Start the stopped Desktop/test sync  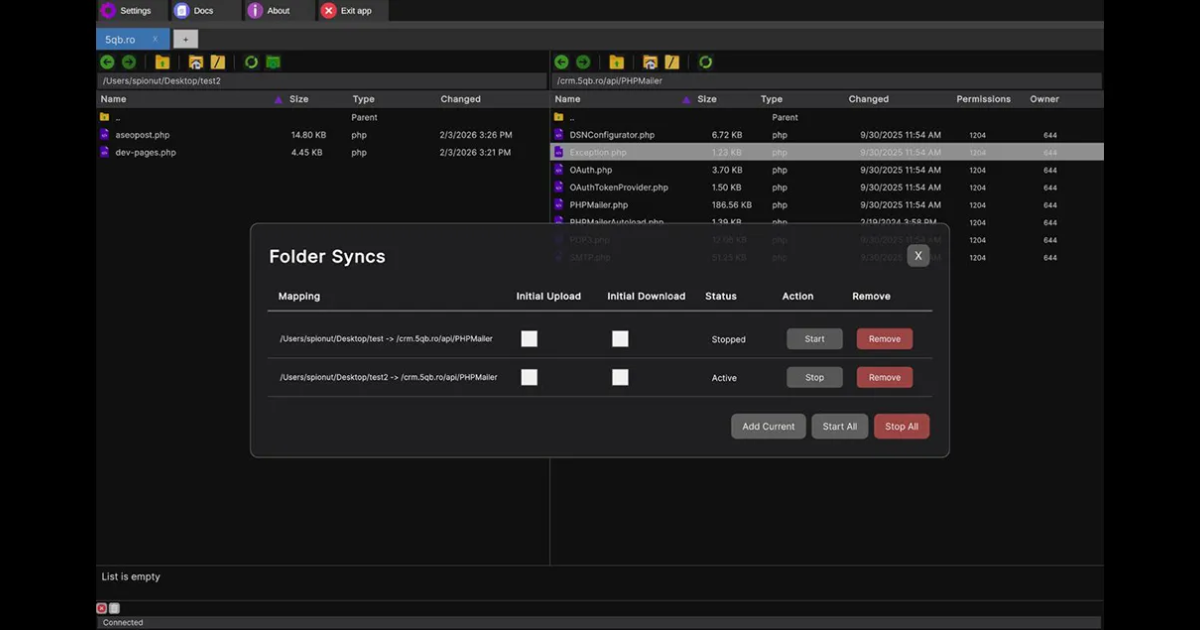tap(815, 339)
